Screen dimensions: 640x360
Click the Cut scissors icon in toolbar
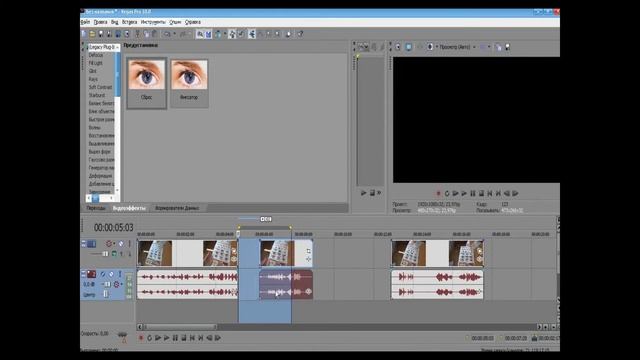[138, 34]
